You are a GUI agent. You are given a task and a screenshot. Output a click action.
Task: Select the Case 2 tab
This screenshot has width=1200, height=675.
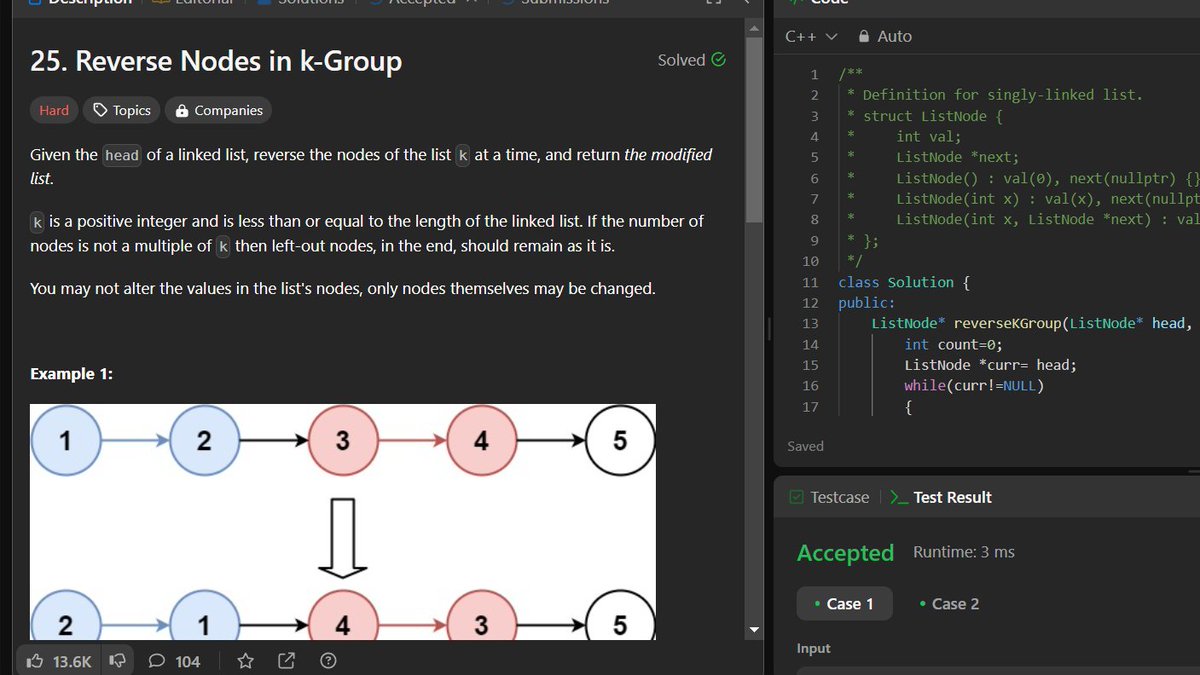point(949,604)
